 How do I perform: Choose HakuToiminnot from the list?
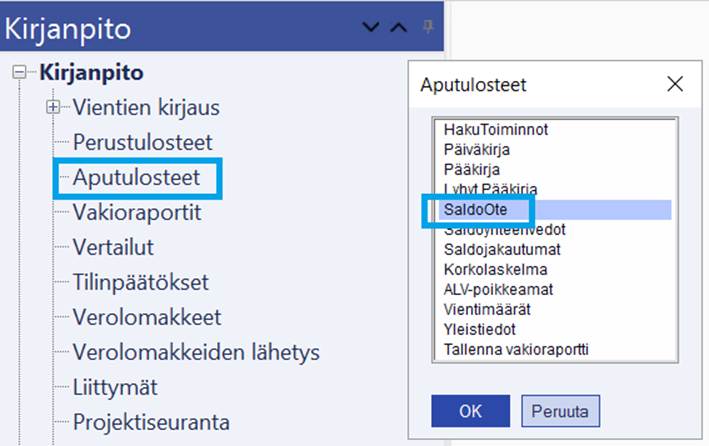[496, 129]
